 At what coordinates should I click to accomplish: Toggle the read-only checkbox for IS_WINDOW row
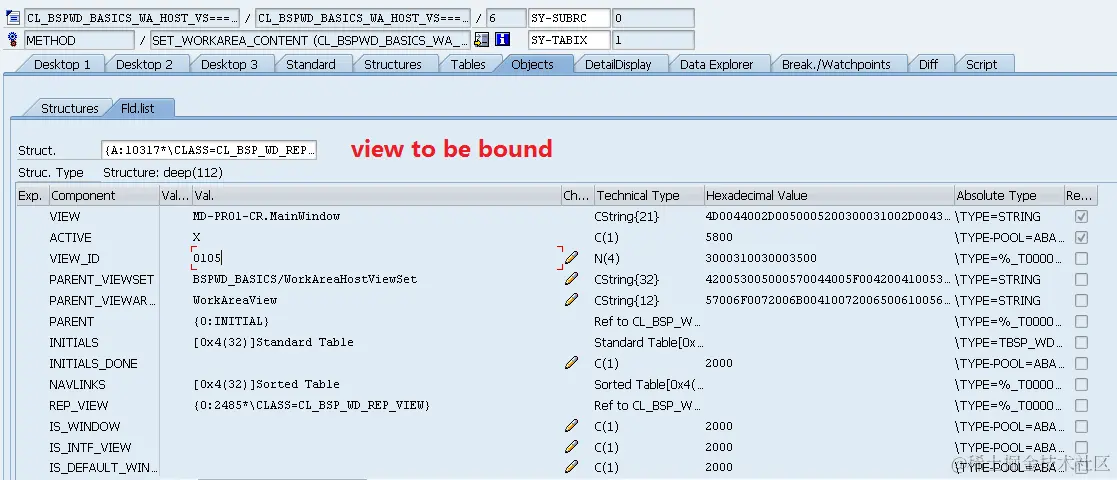tap(1081, 426)
